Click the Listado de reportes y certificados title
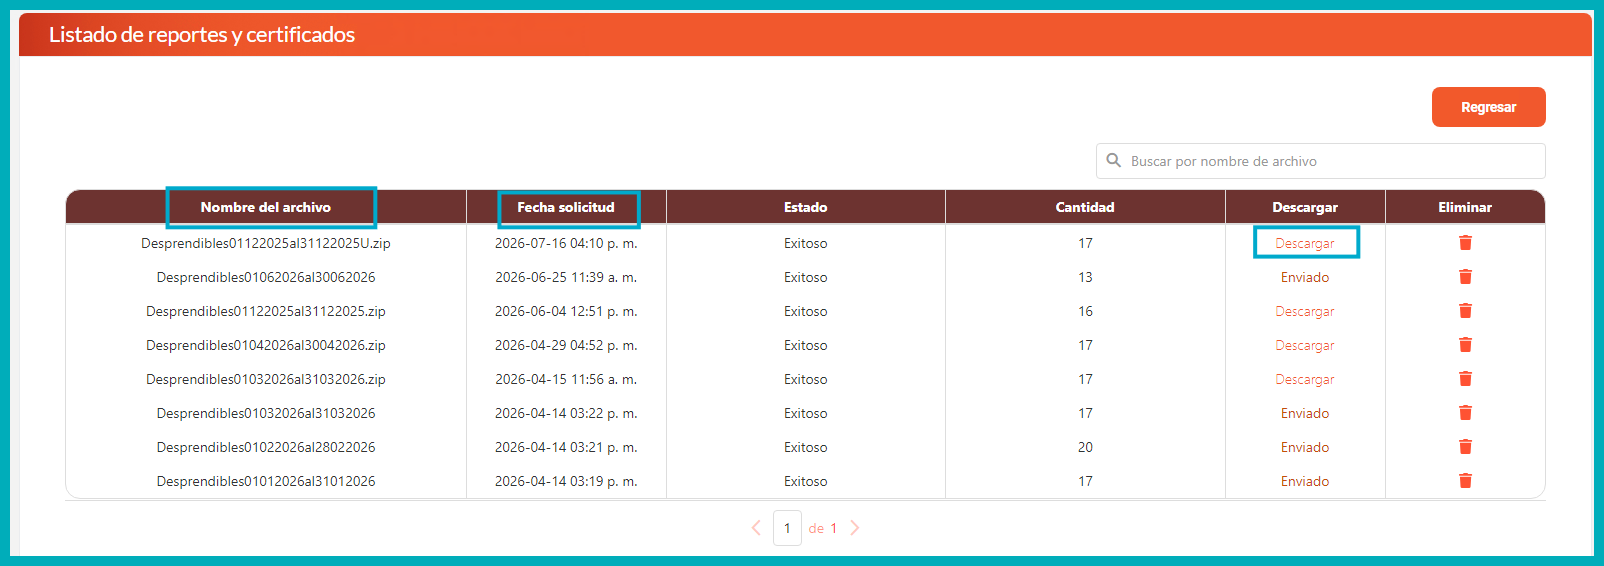 202,34
